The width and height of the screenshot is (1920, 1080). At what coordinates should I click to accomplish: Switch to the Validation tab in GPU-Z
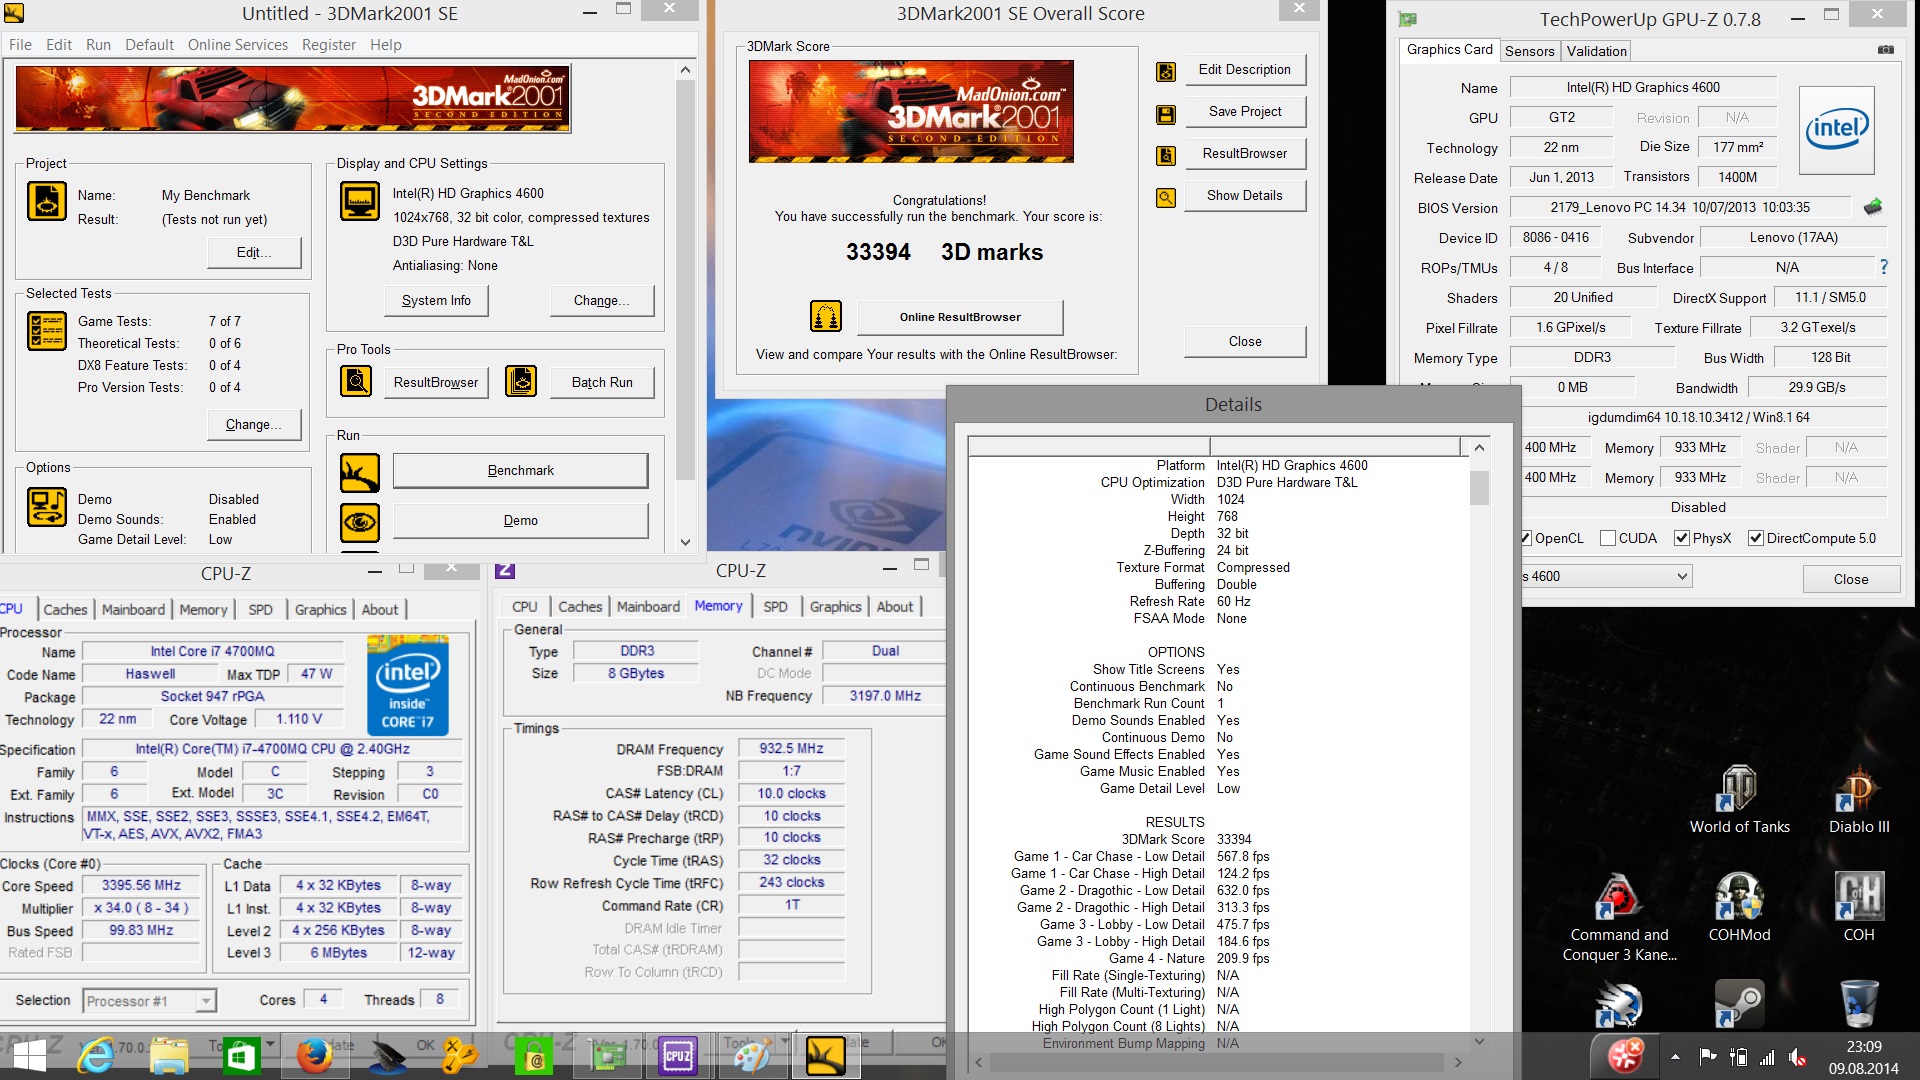pos(1596,51)
